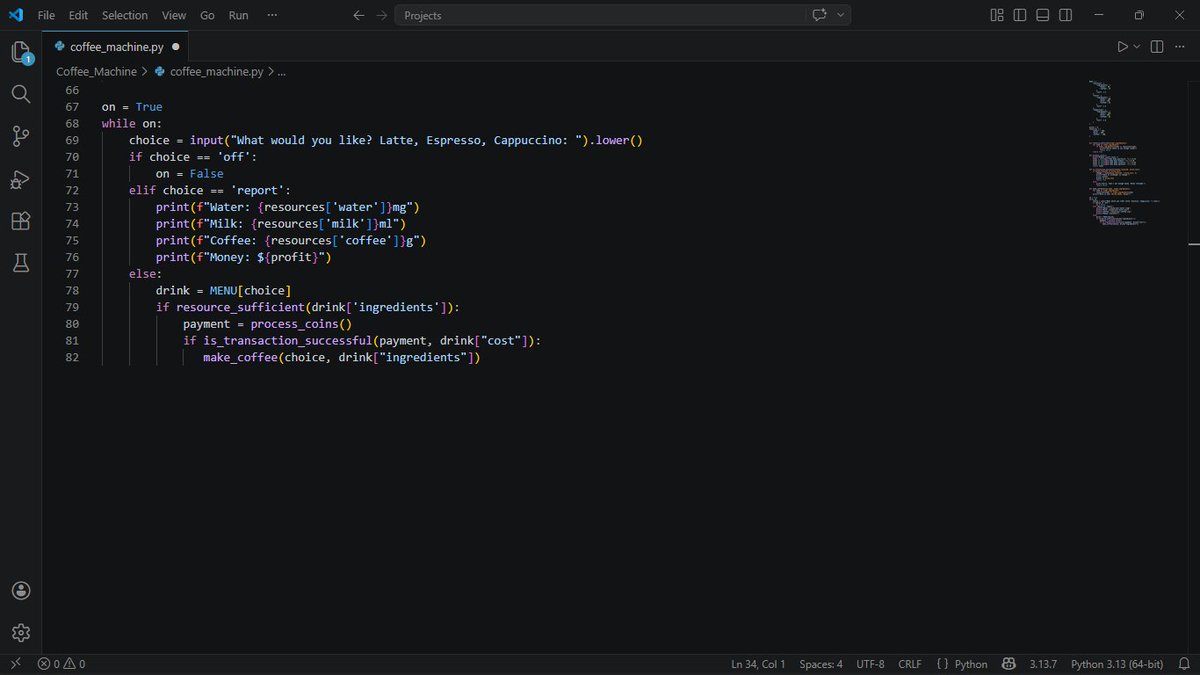
Task: Click 'process_coins()' in line 80
Action: 301,323
